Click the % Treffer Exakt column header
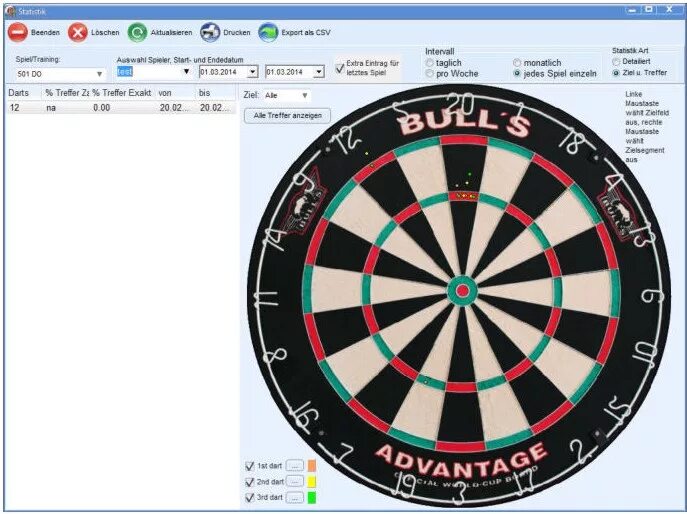687x514 pixels. [122, 93]
